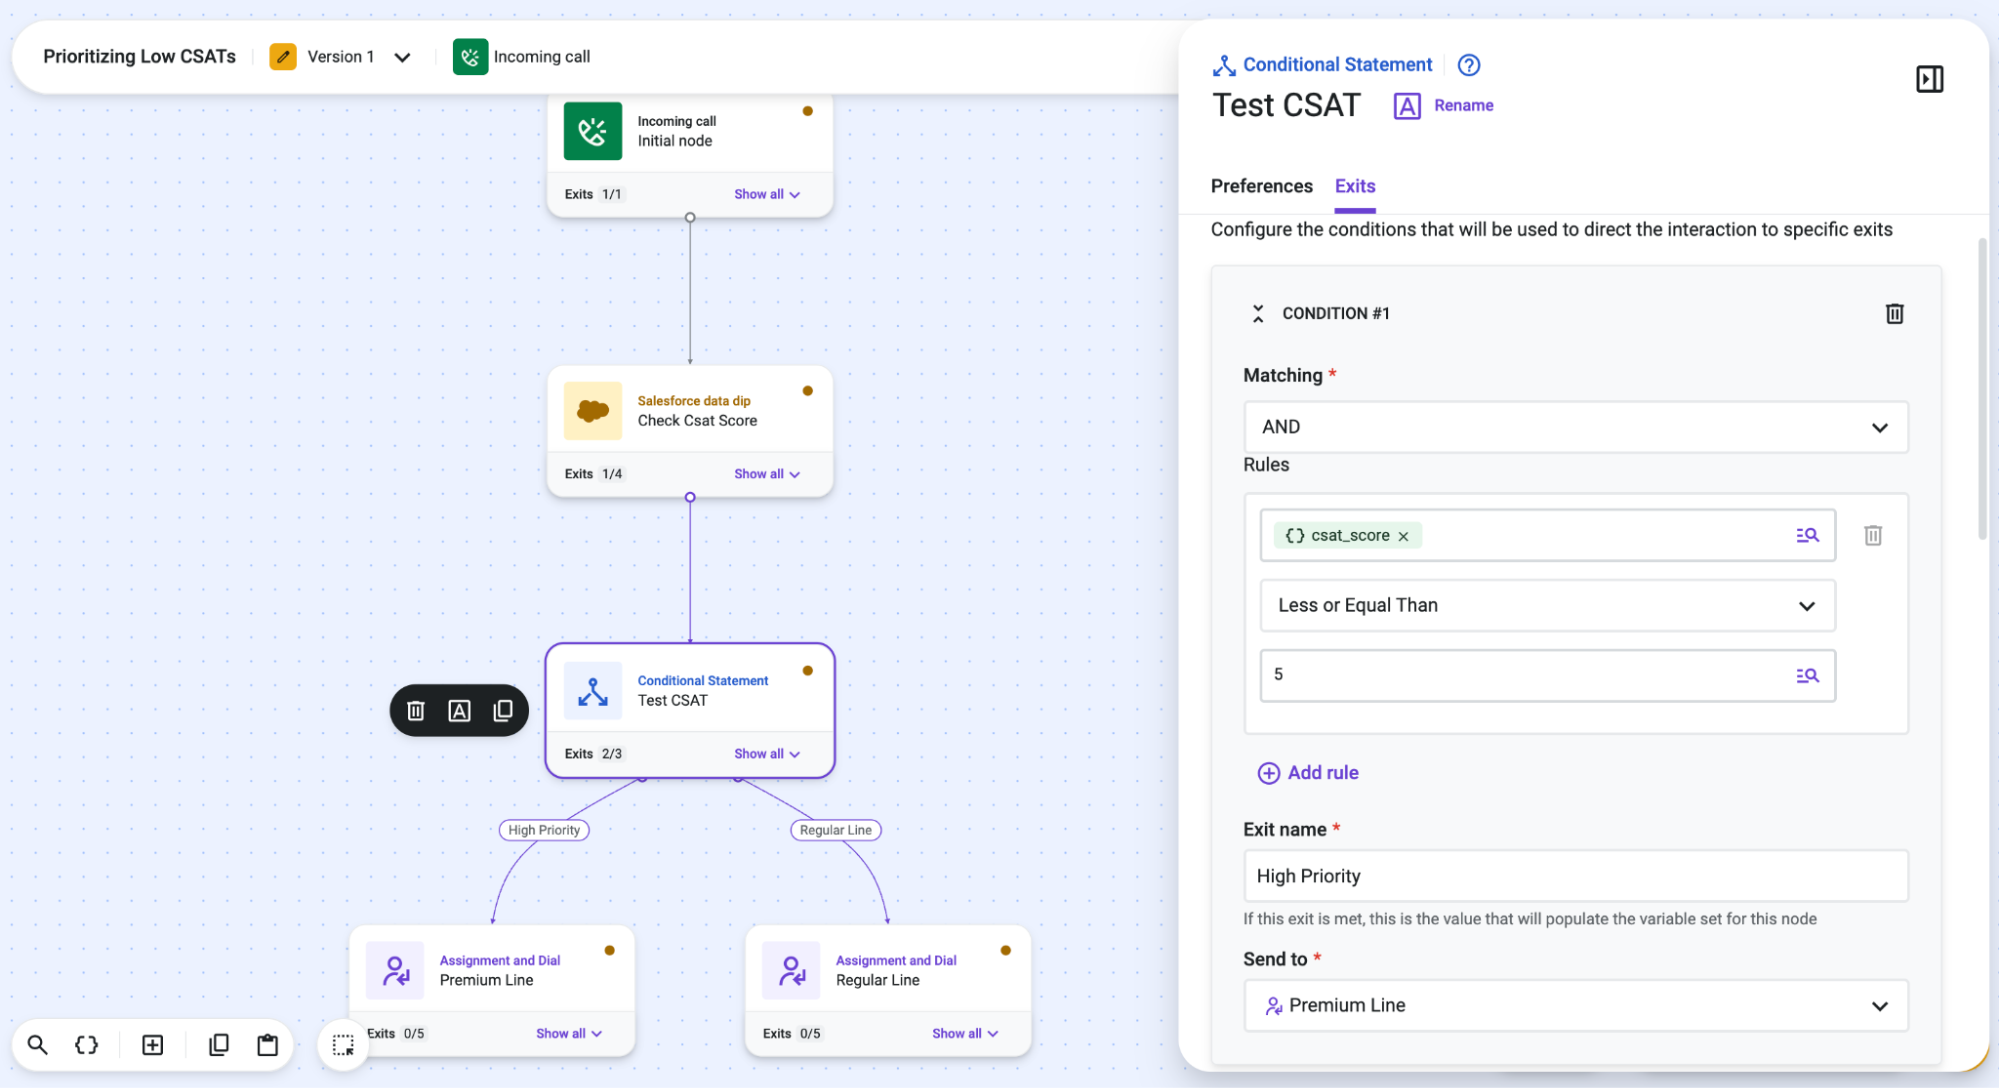The image size is (1999, 1089).
Task: Open the canvas search magnifier tool
Action: (x=38, y=1045)
